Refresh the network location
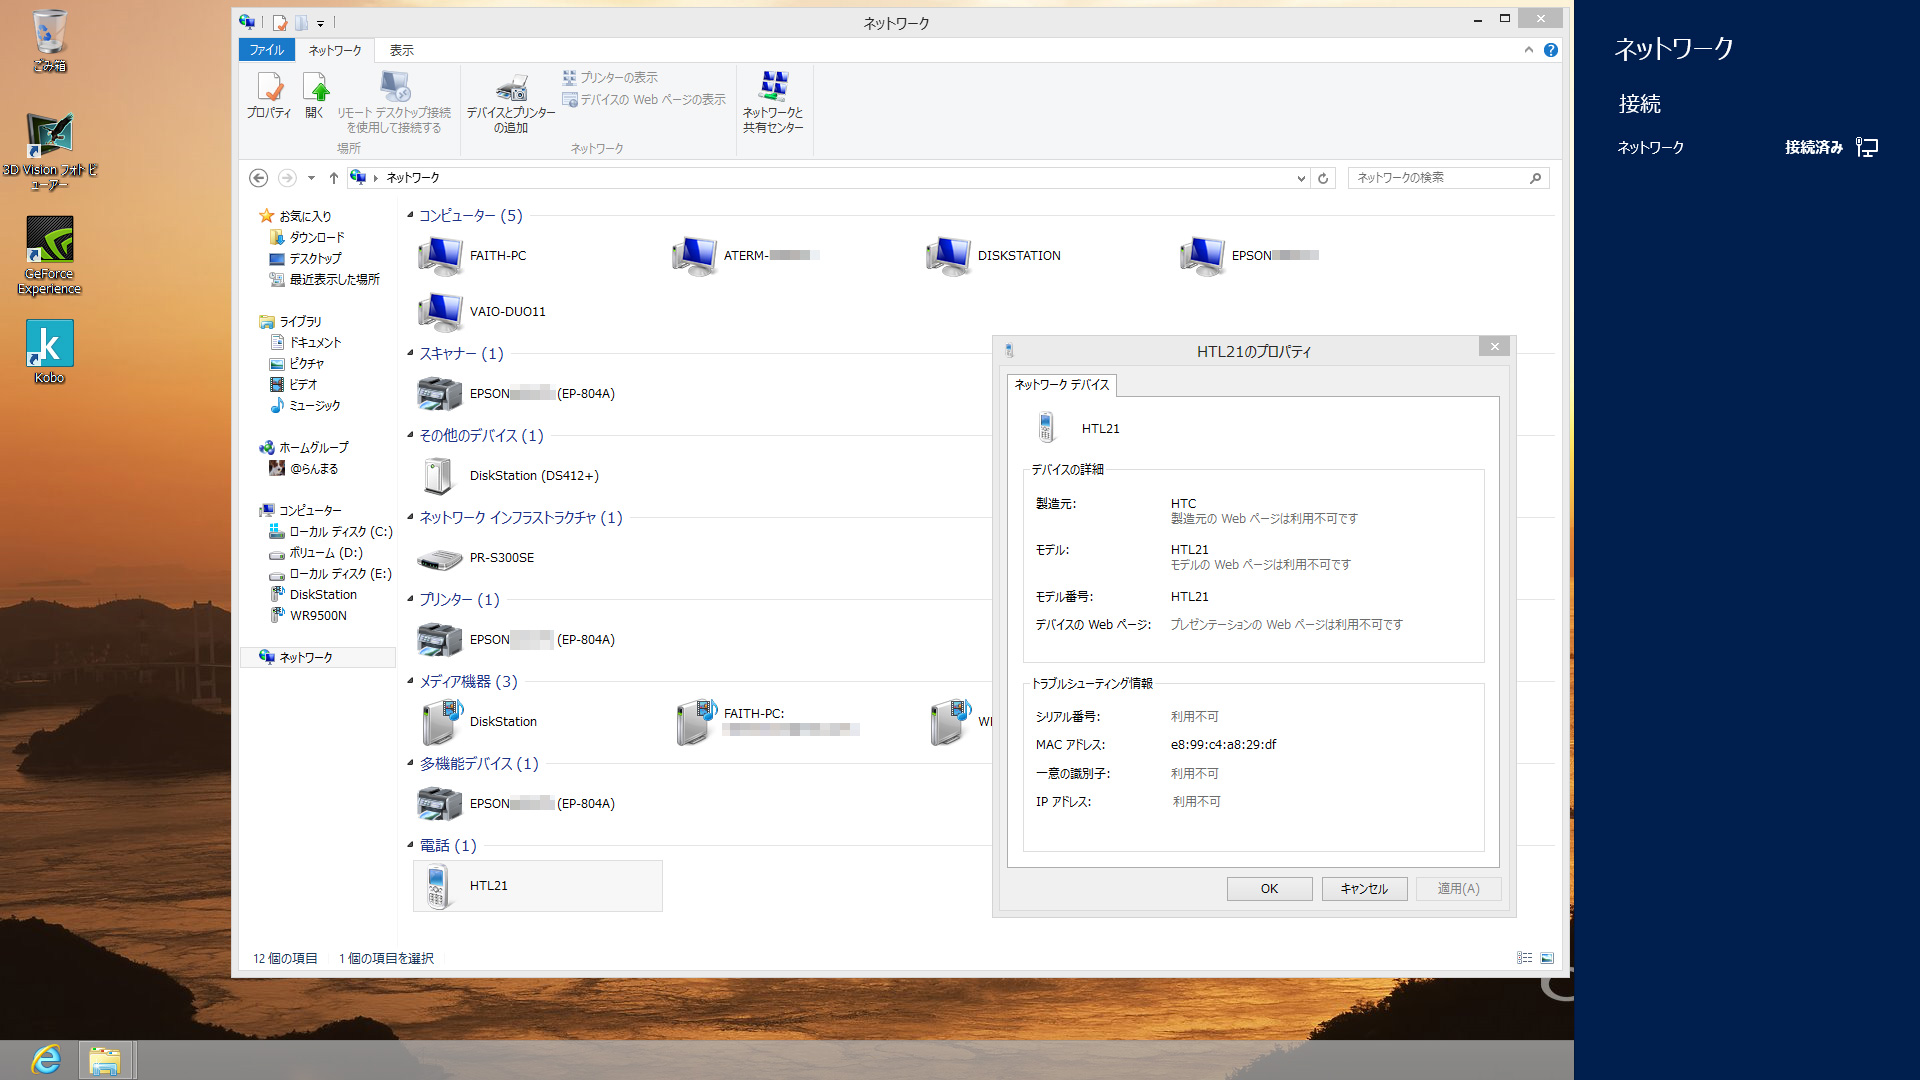This screenshot has width=1920, height=1080. 1323,178
